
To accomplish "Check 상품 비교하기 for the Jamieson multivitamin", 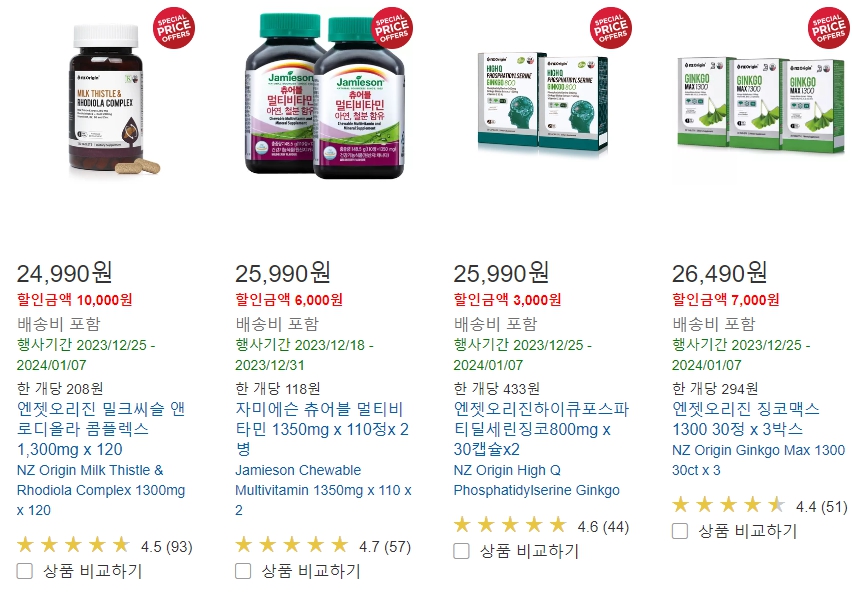I will [243, 571].
